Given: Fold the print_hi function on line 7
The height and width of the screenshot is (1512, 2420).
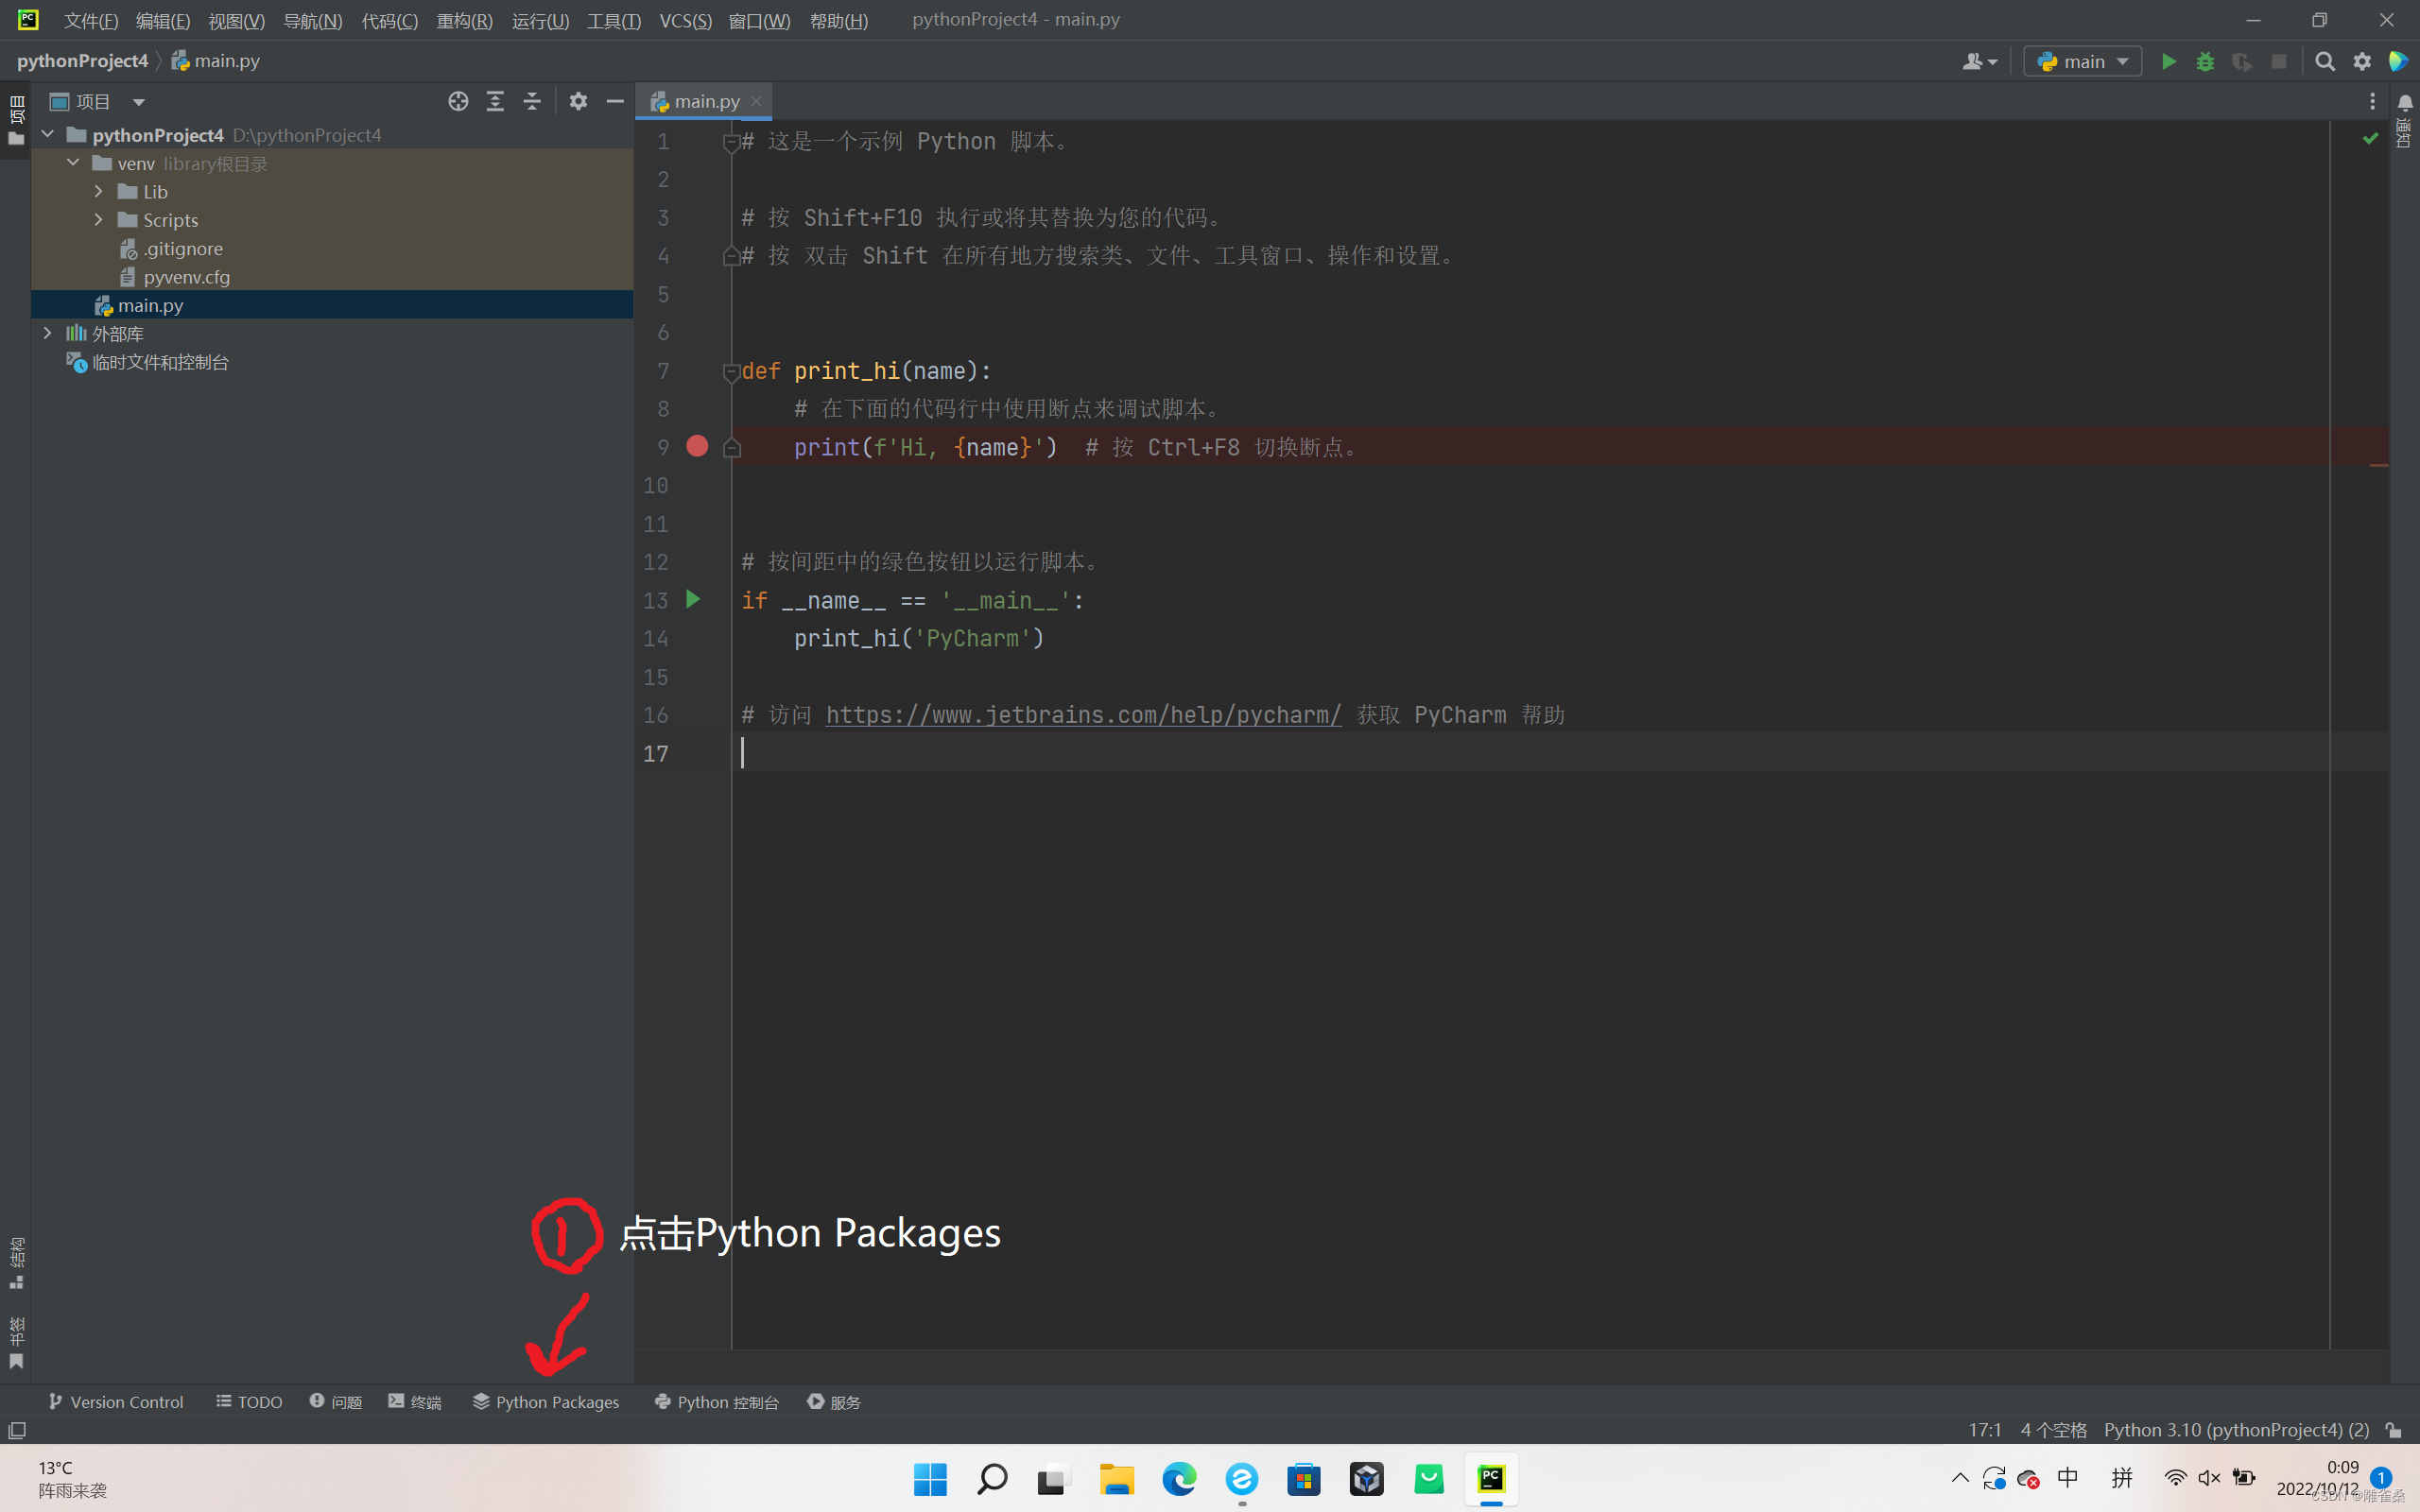Looking at the screenshot, I should tap(731, 371).
